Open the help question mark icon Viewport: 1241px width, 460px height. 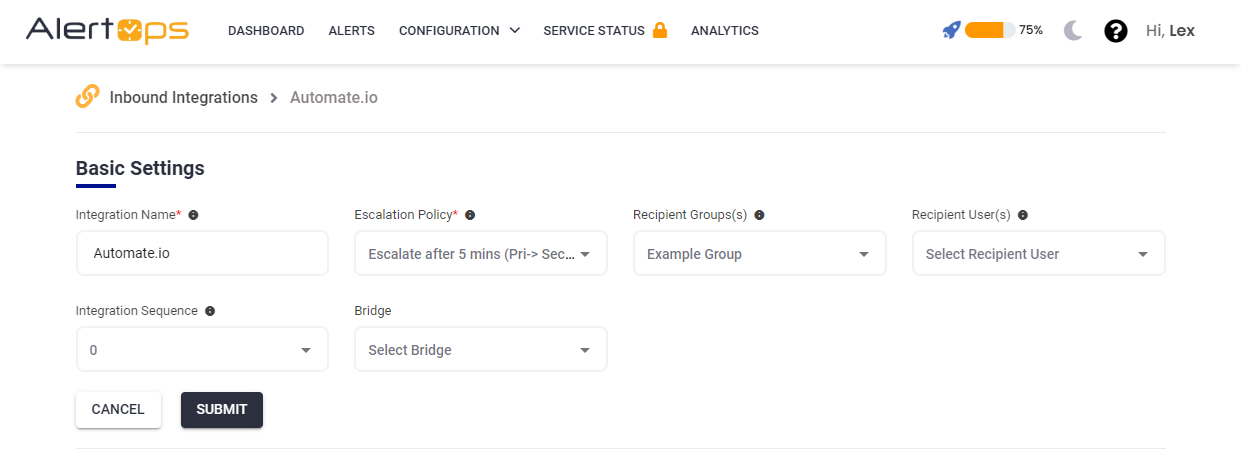coord(1116,31)
